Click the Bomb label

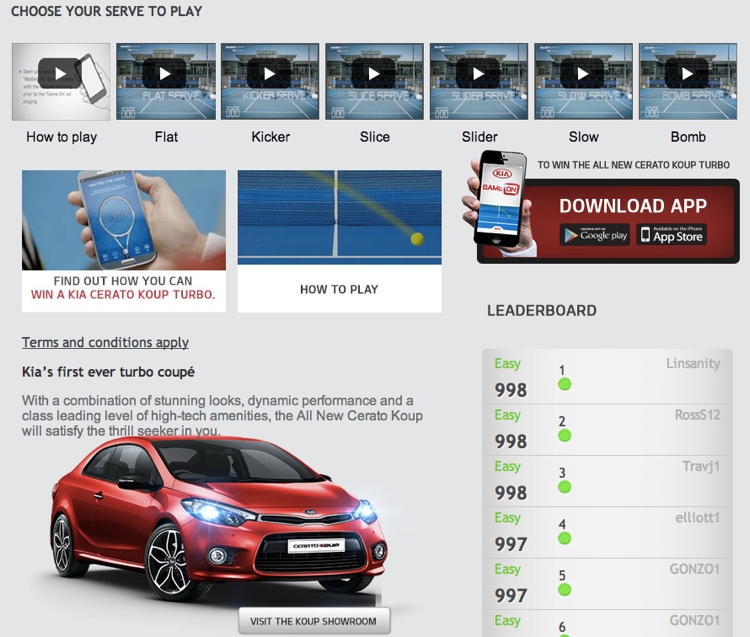point(688,137)
